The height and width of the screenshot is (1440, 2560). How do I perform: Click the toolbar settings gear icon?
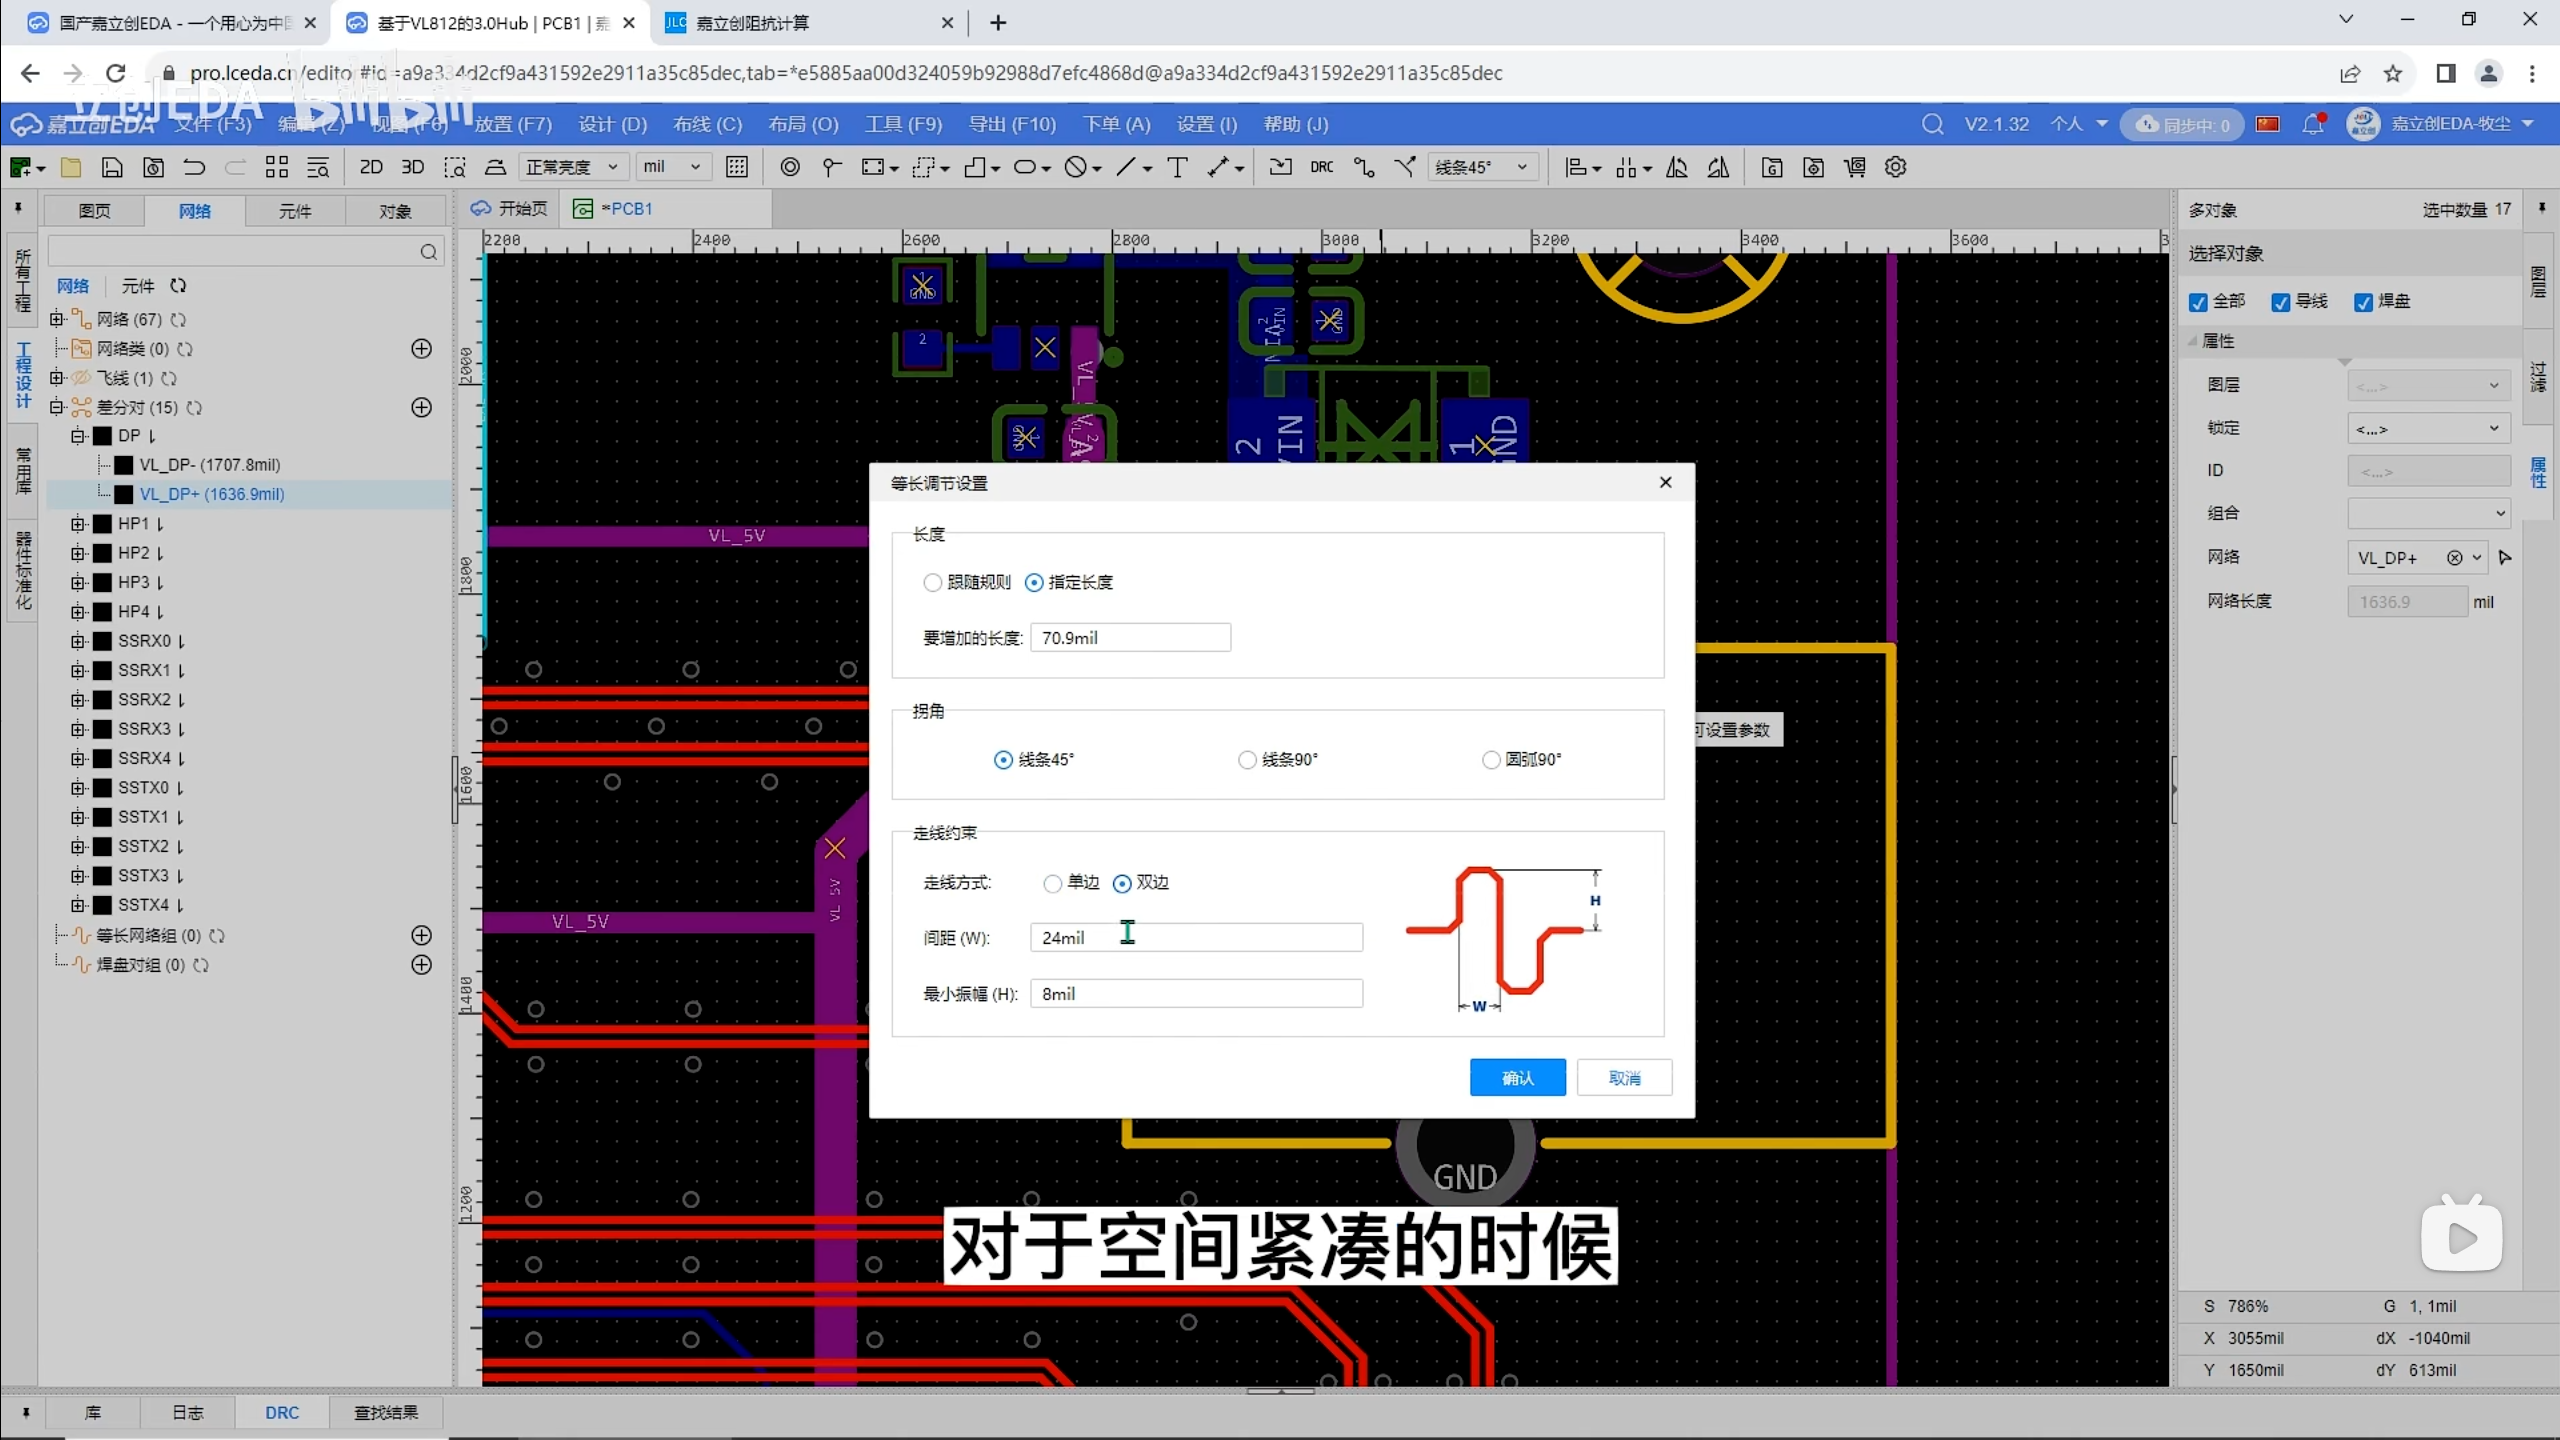[1895, 167]
